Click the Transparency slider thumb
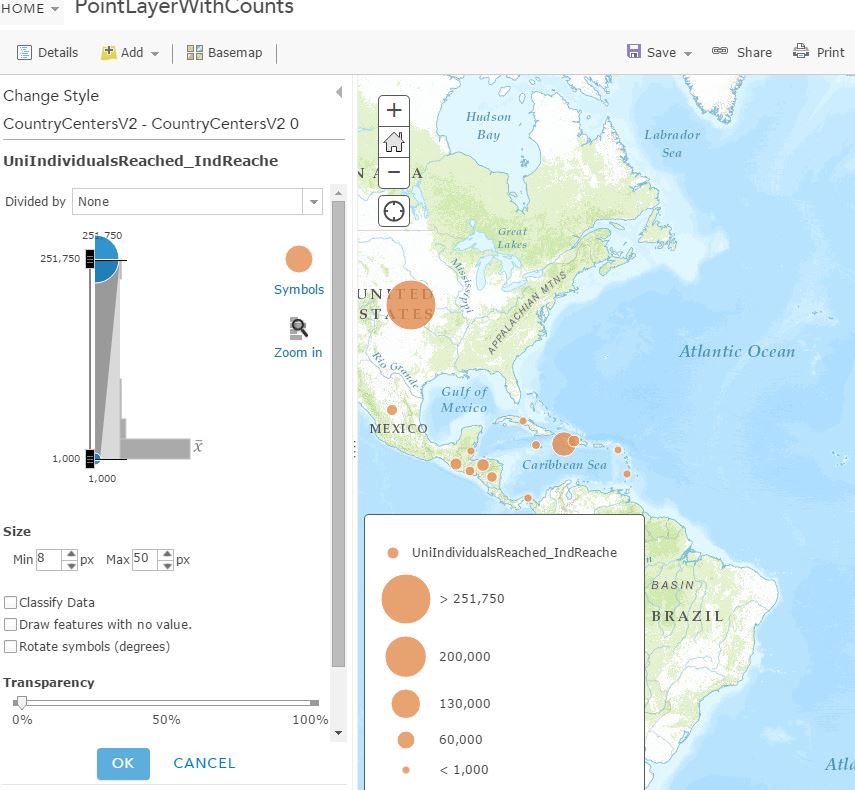The height and width of the screenshot is (790, 855). click(21, 703)
